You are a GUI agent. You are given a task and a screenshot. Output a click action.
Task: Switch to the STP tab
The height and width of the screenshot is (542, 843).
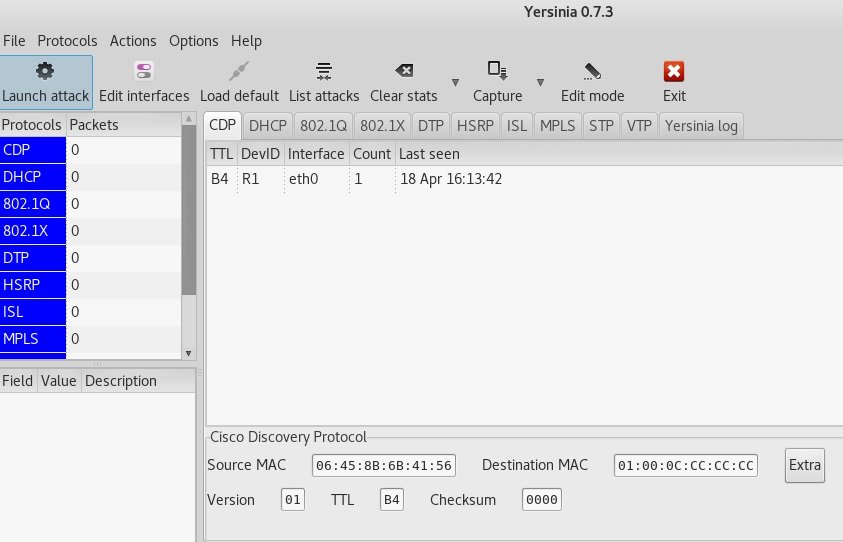click(x=601, y=126)
